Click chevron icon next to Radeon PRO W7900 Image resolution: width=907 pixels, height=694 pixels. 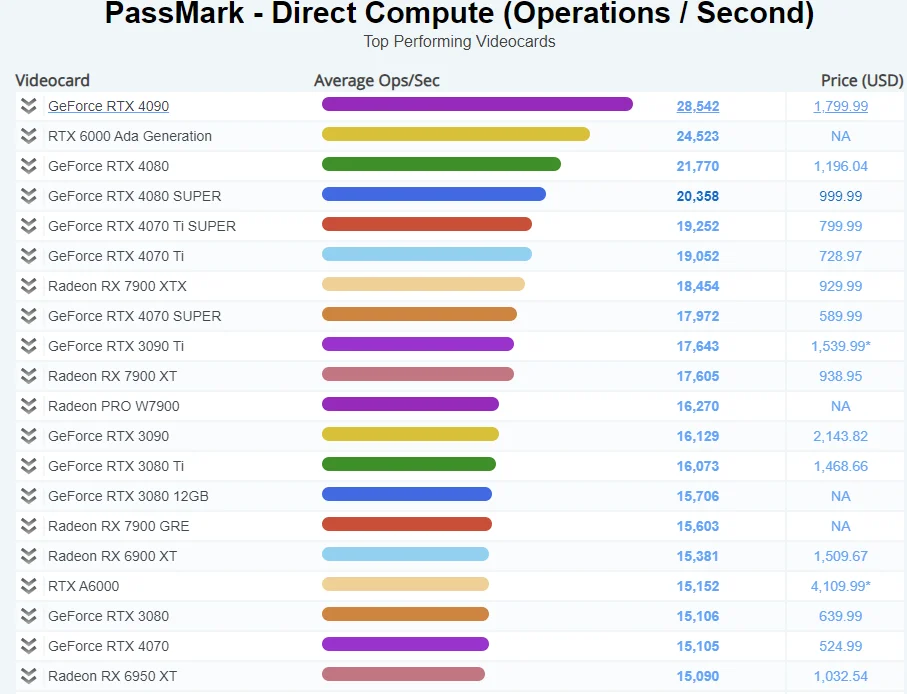(28, 406)
